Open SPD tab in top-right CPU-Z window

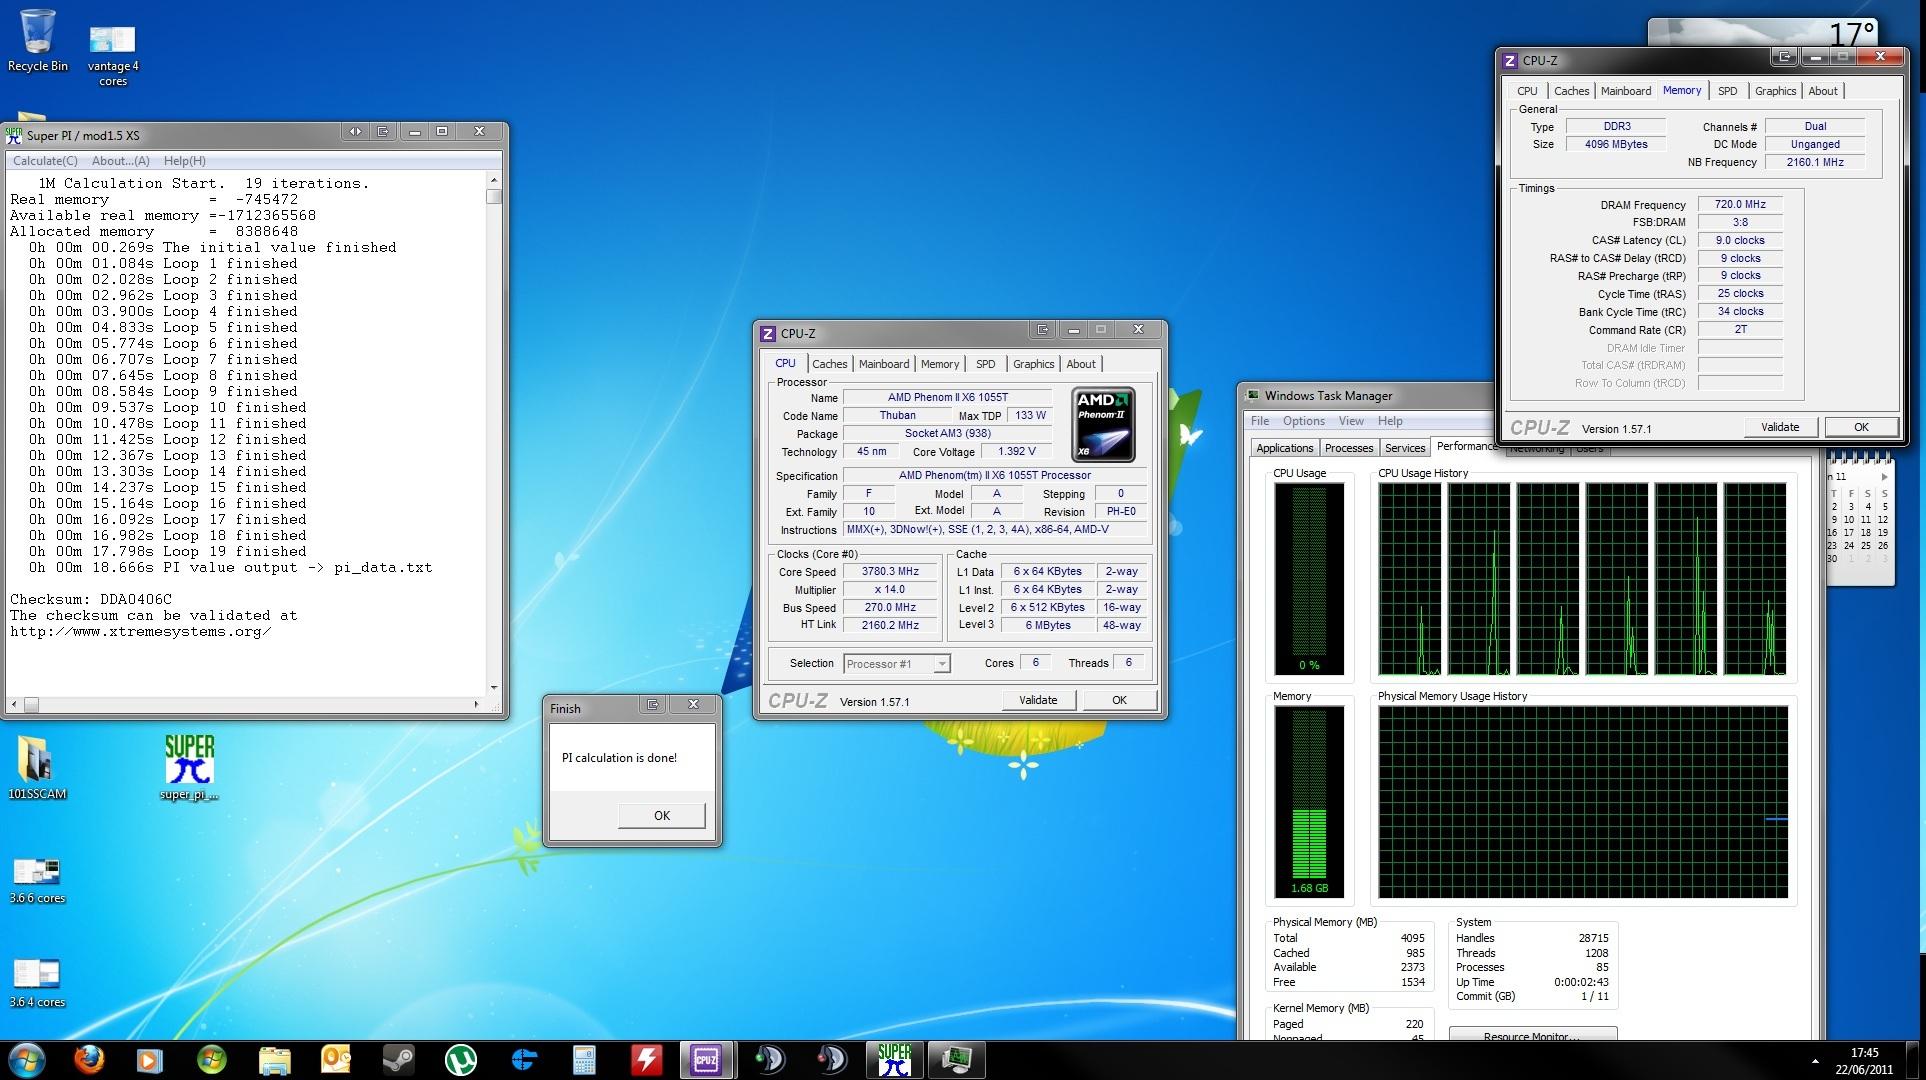click(1728, 91)
